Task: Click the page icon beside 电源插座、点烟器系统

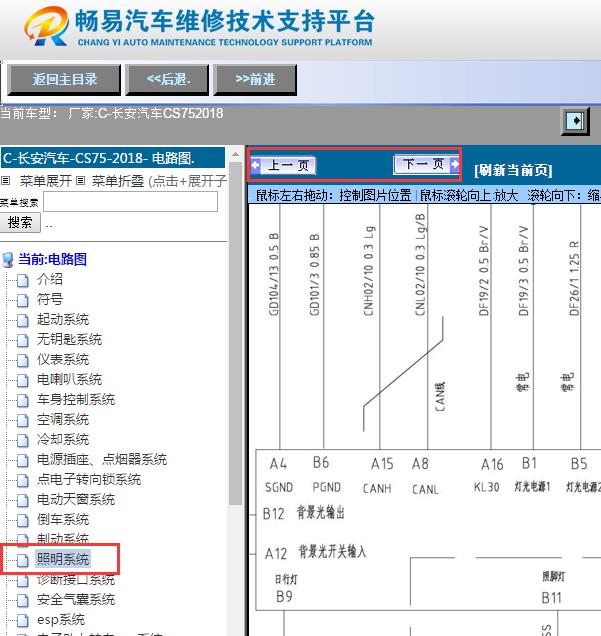Action: (x=23, y=460)
